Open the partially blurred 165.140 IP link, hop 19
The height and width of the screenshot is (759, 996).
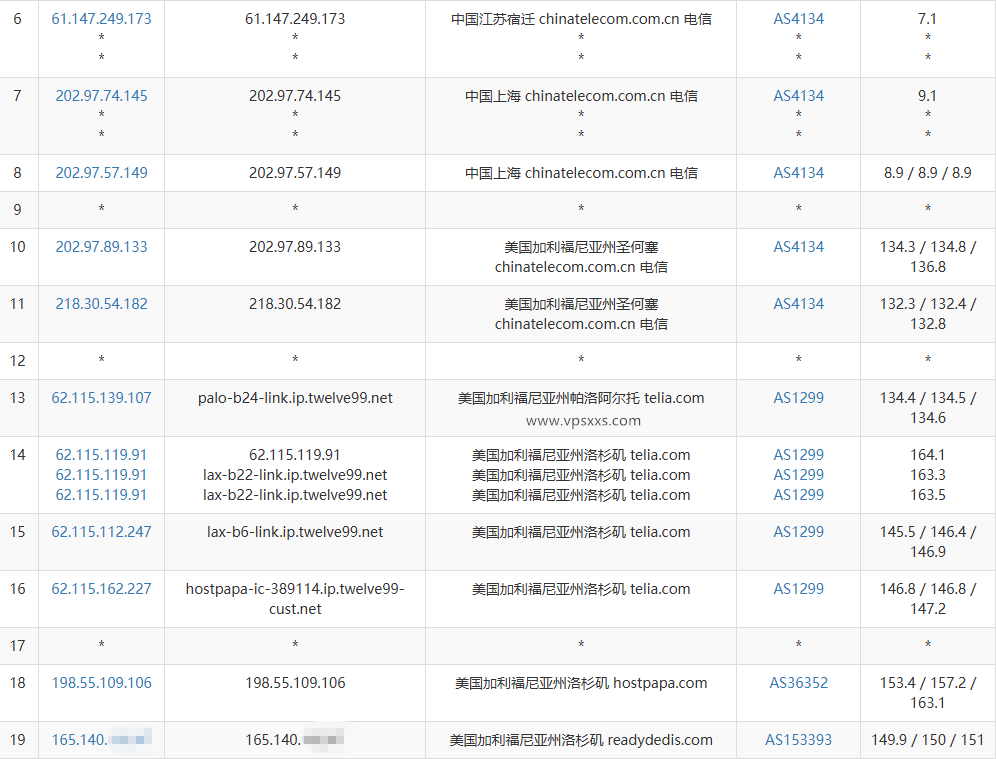(x=102, y=740)
